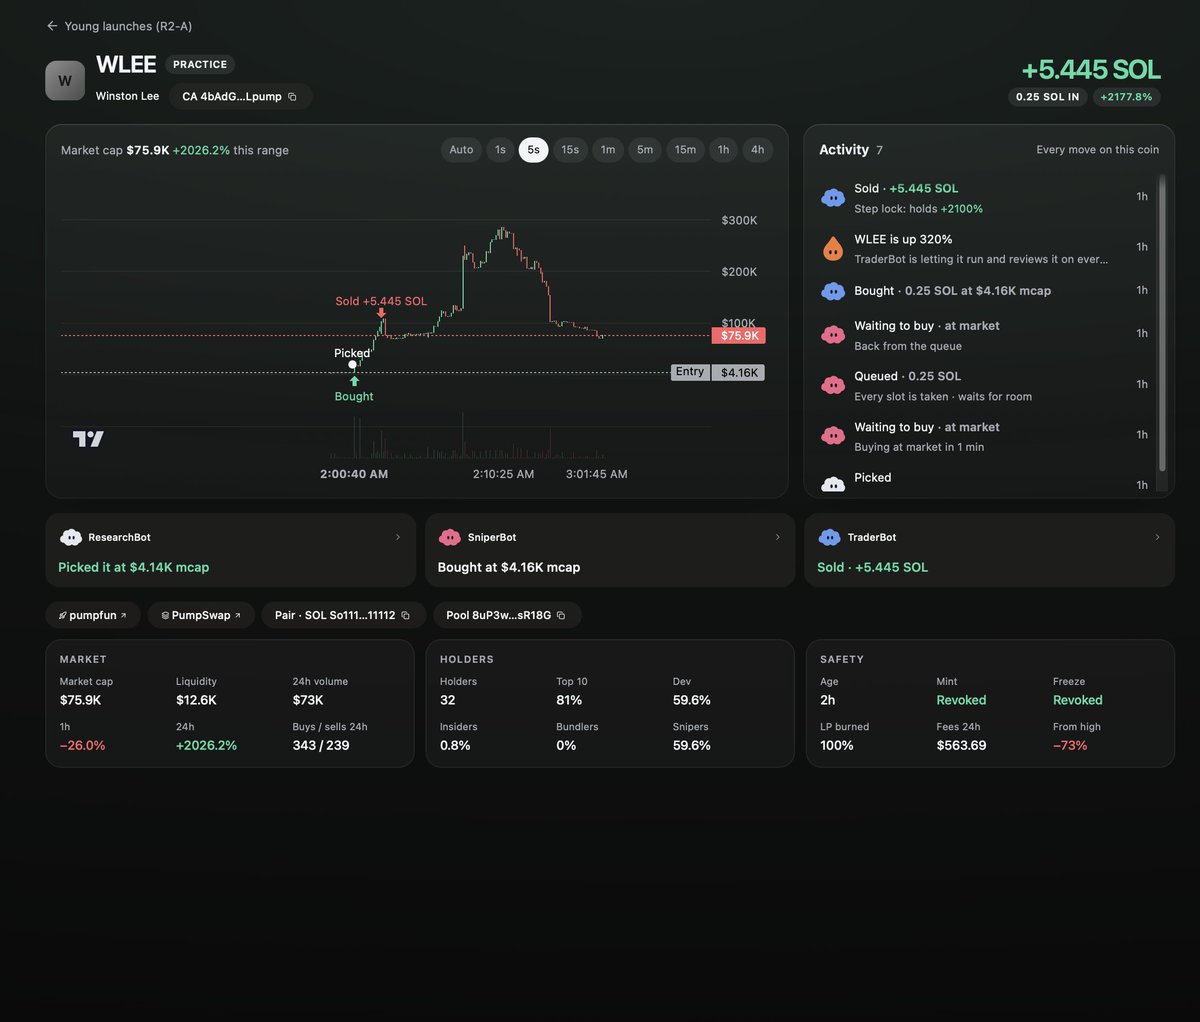Switch chart interval to 1s
Screen dimensions: 1200x1022
click(x=500, y=150)
